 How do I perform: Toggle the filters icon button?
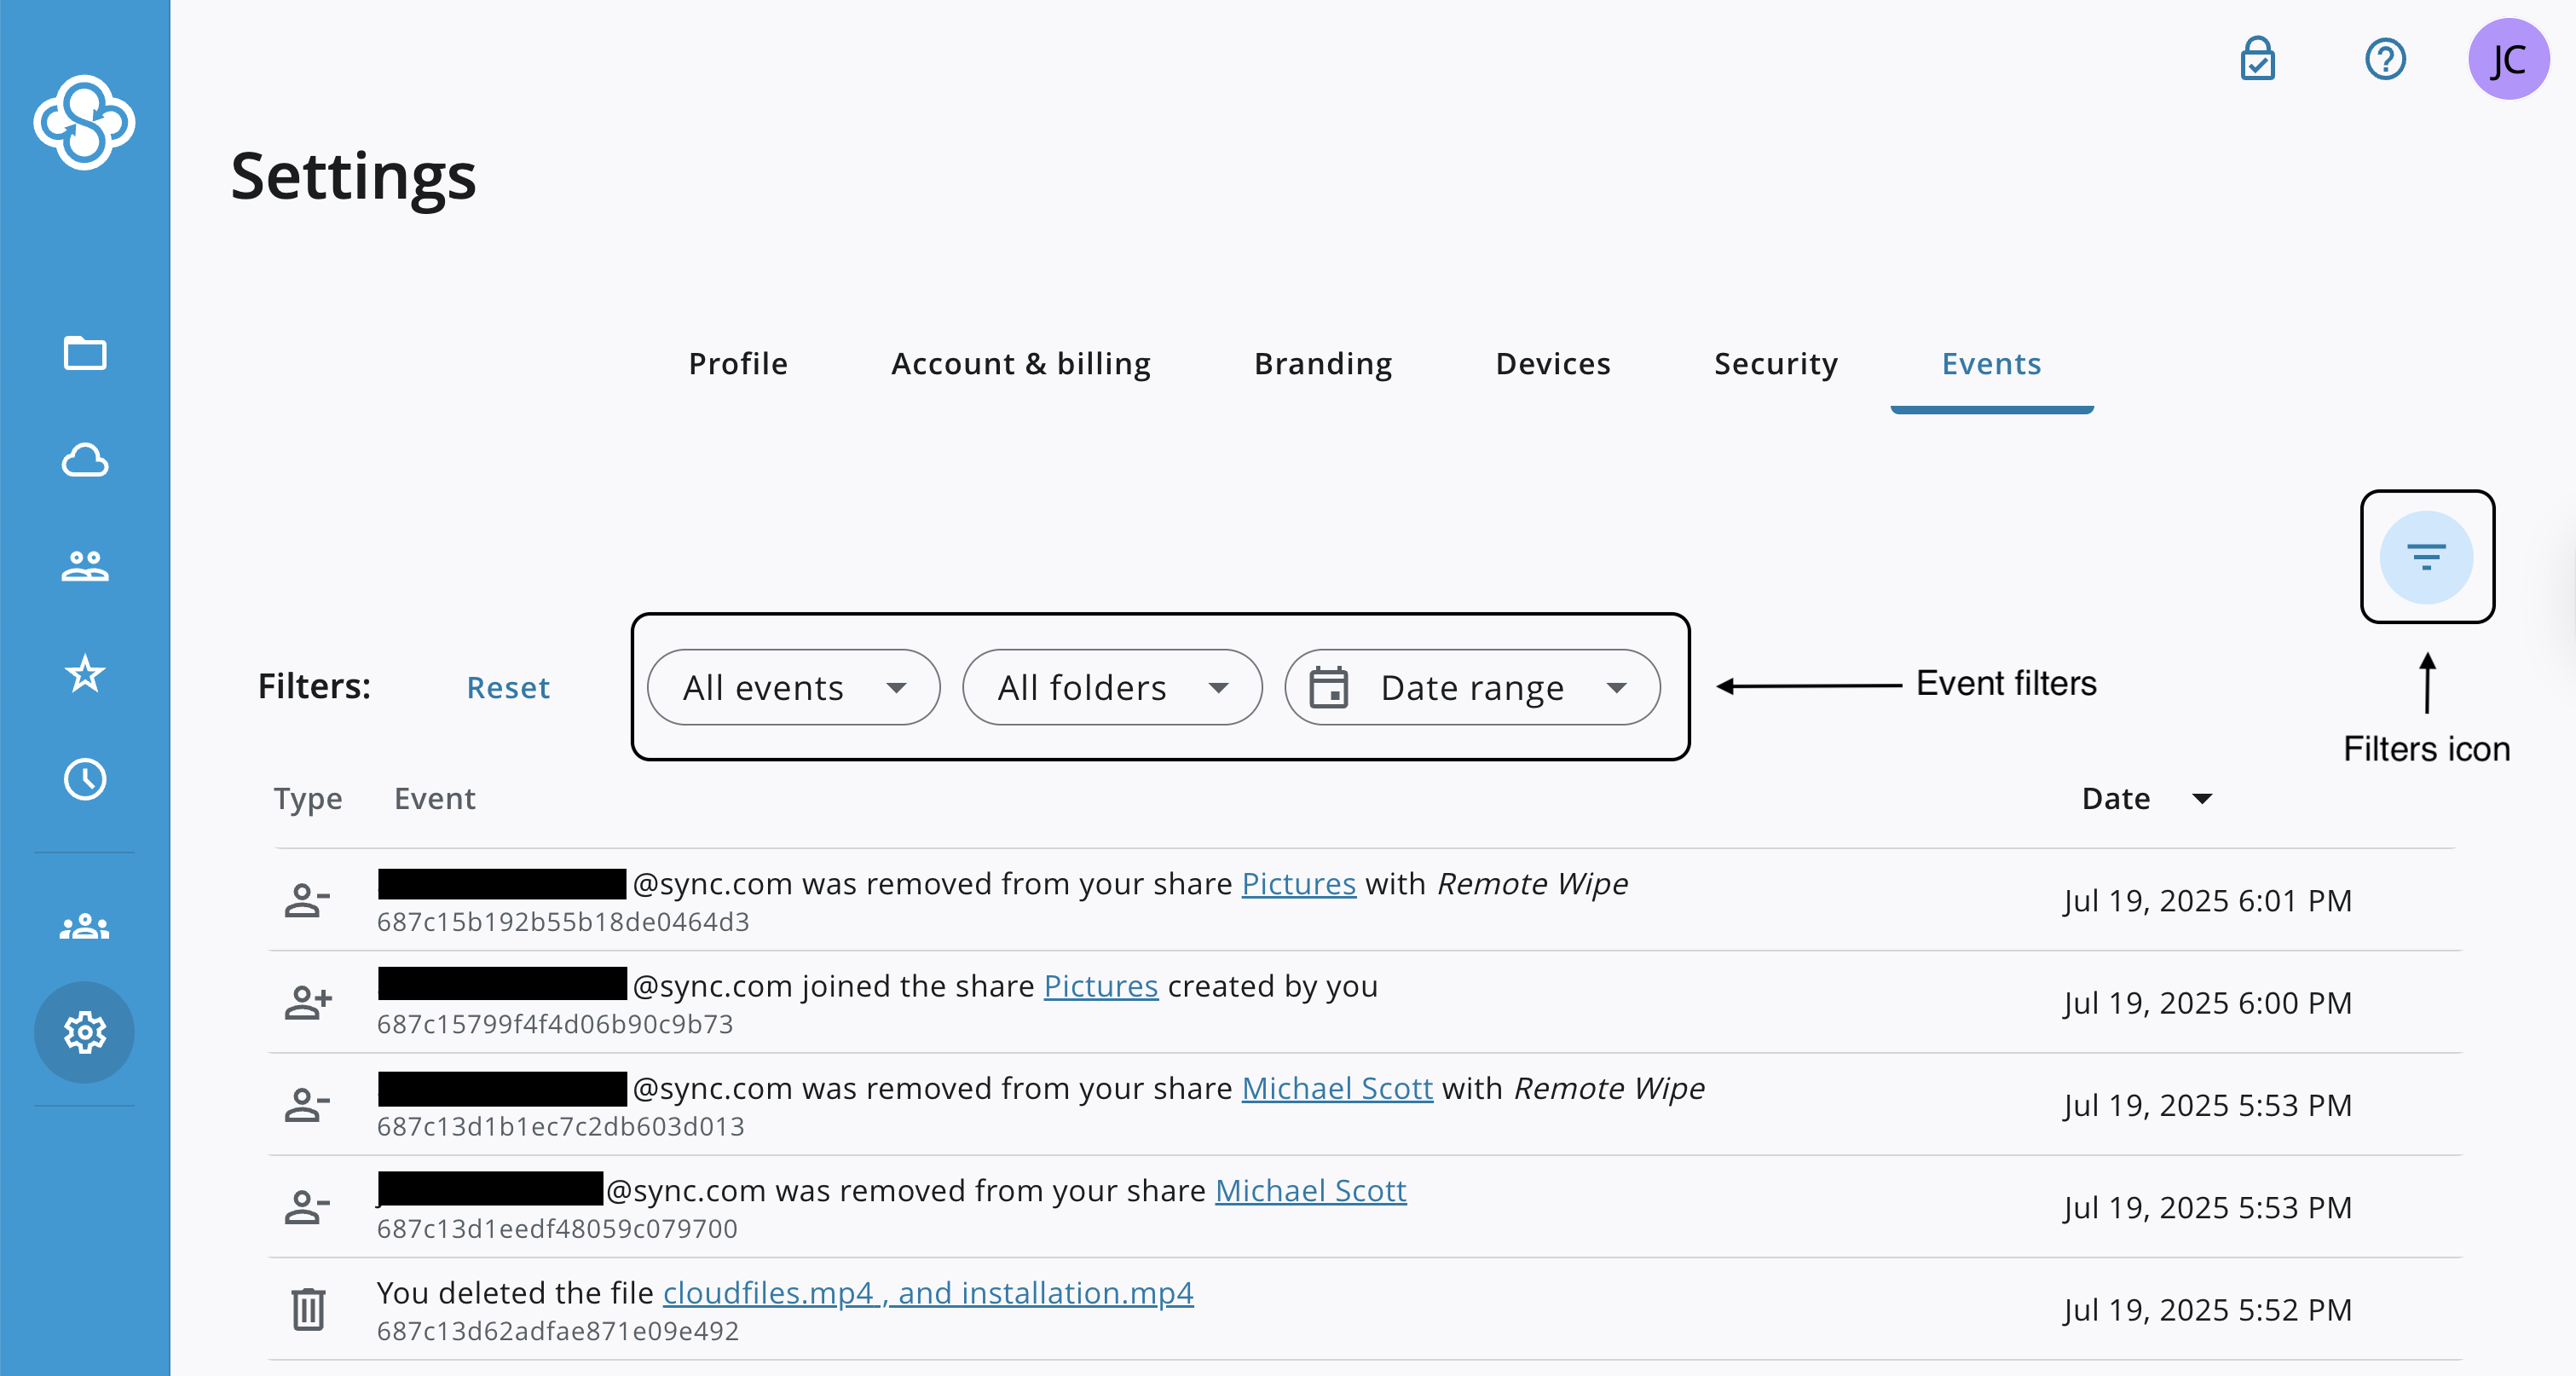[2426, 557]
